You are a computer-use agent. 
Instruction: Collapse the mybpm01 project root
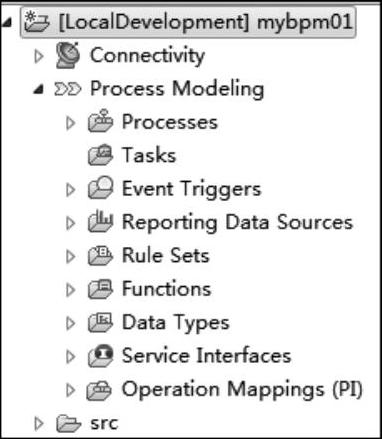pyautogui.click(x=7, y=23)
